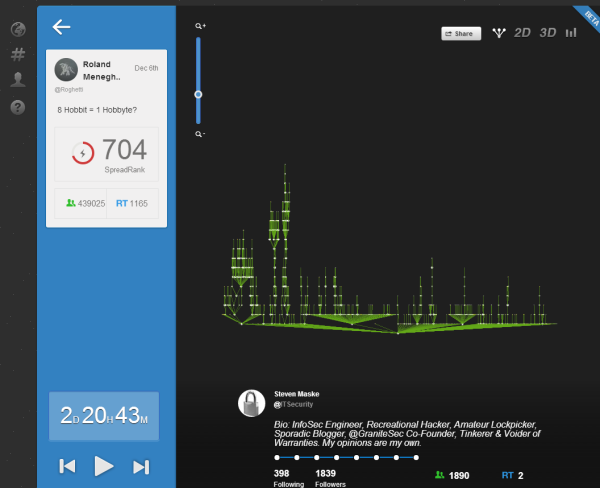Open the help question mark icon
600x488 pixels.
(x=18, y=108)
